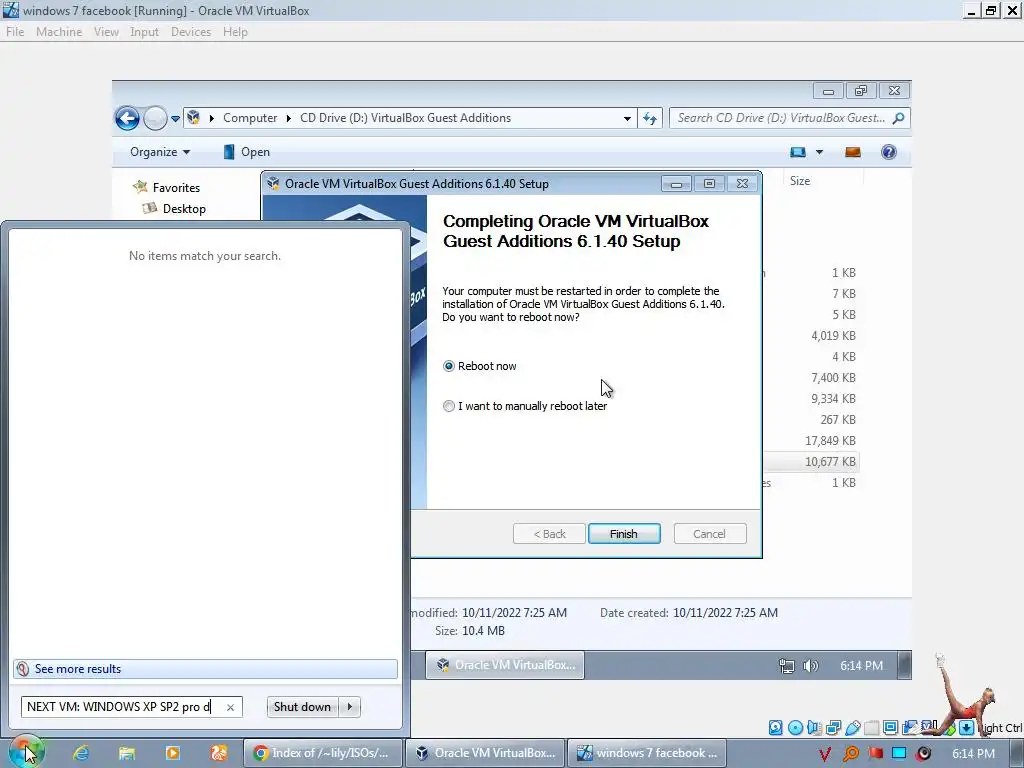This screenshot has height=768, width=1024.
Task: Open Explorer Help question mark icon
Action: 889,152
